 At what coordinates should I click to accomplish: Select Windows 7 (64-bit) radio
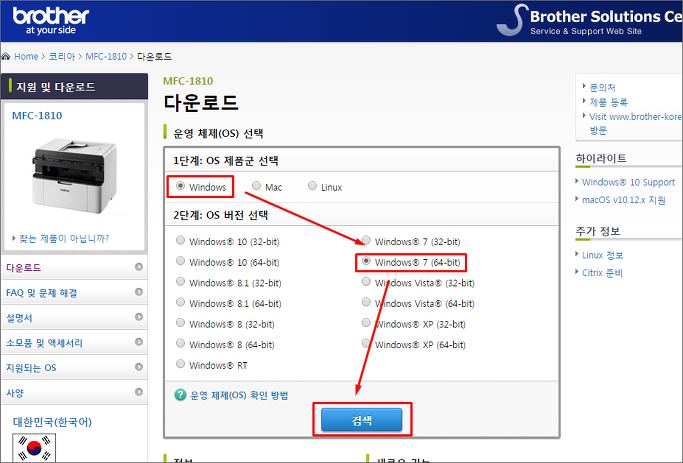click(366, 261)
